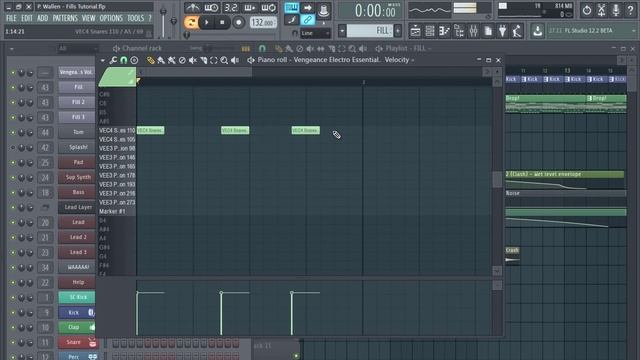Click the Channel rack swing slider
The image size is (640, 360).
208,49
